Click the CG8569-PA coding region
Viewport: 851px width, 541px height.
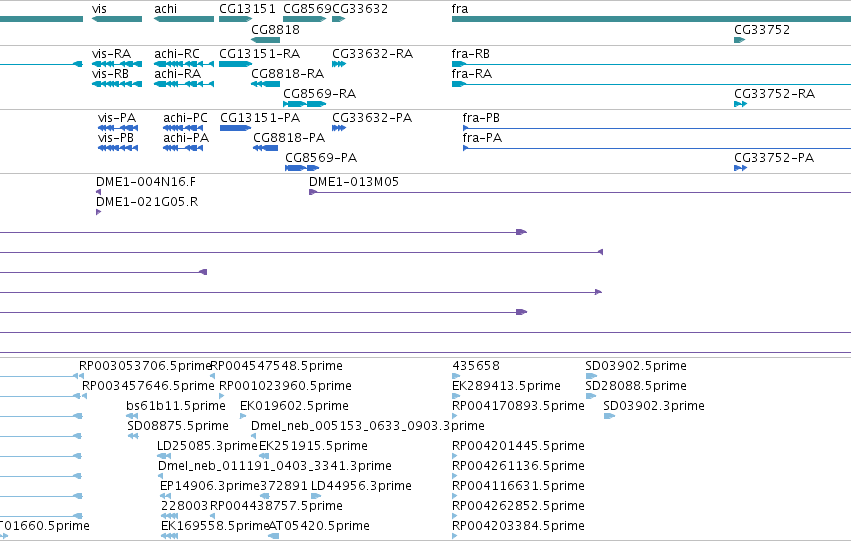[x=302, y=168]
